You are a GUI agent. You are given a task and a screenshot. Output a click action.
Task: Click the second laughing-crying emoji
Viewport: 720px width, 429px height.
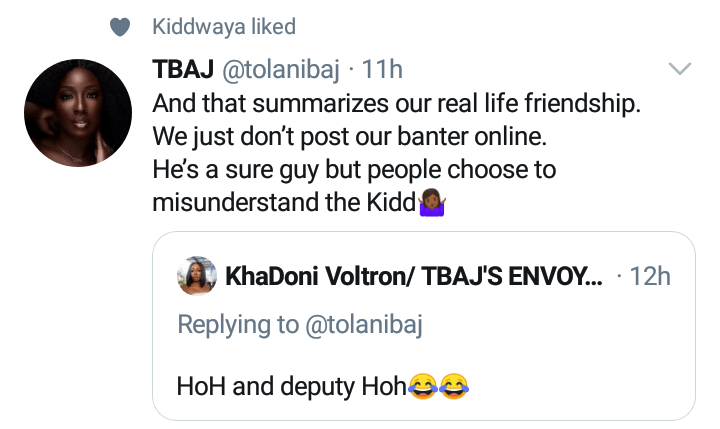[454, 385]
